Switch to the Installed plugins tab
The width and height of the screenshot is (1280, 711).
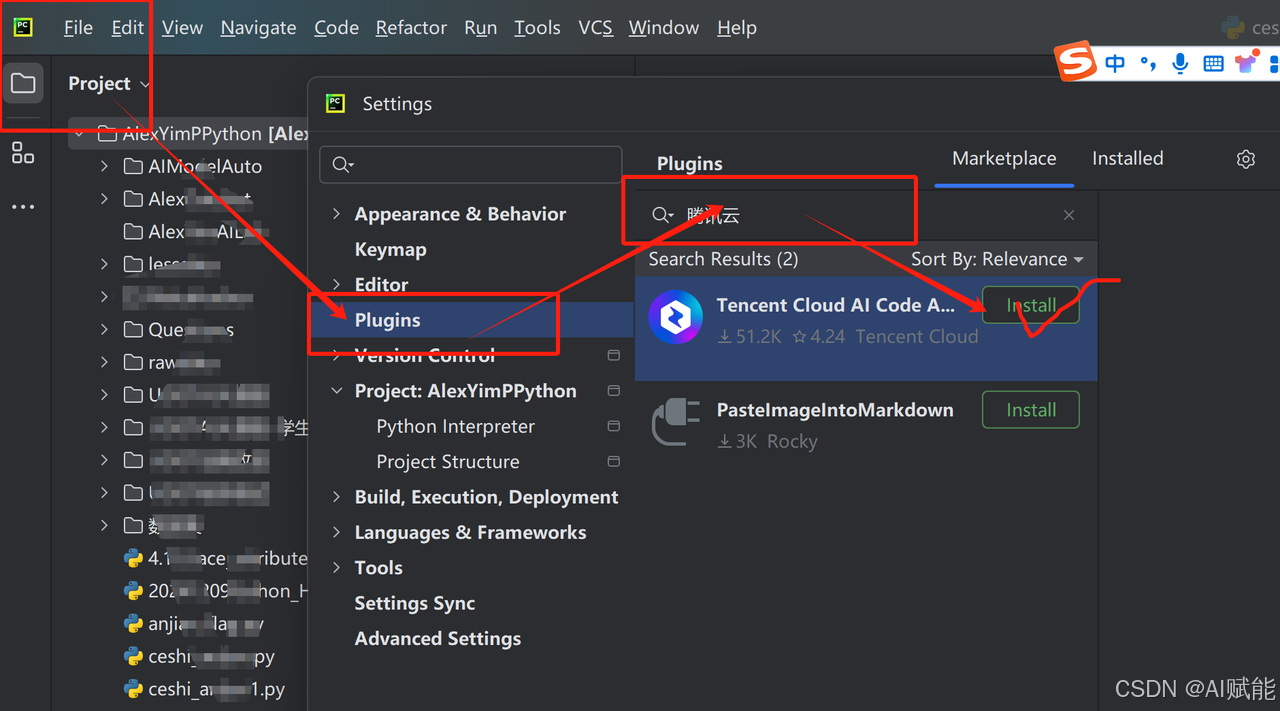click(1127, 158)
